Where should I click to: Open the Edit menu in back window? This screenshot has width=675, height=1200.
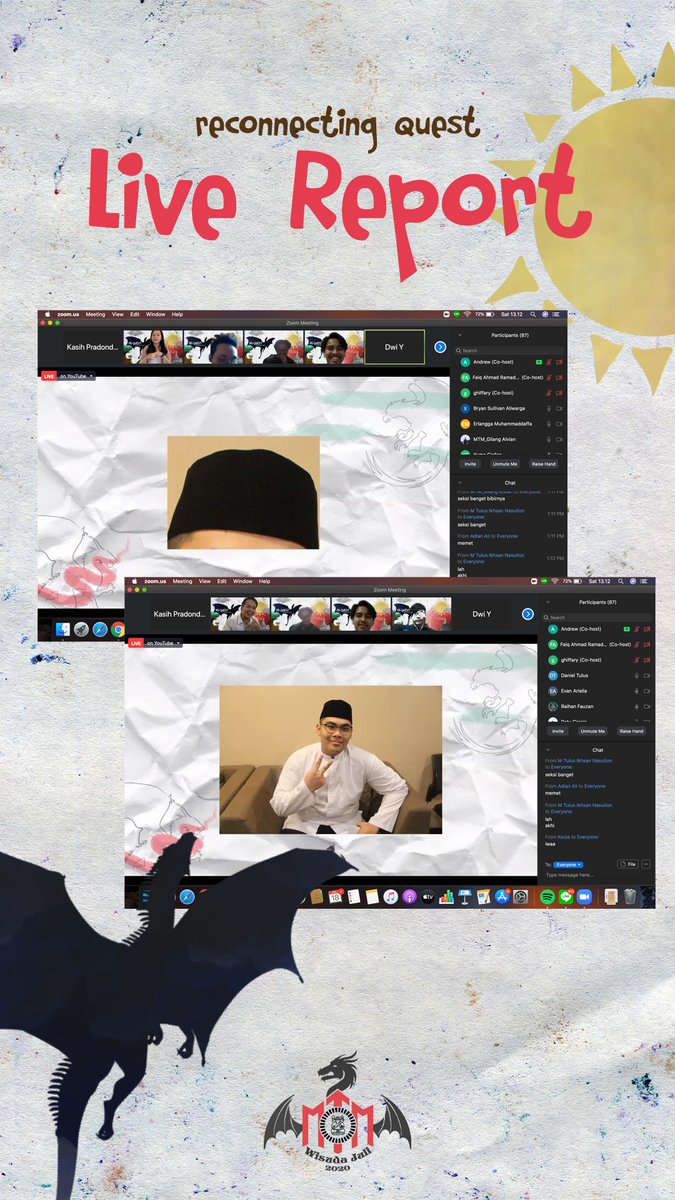tap(134, 314)
